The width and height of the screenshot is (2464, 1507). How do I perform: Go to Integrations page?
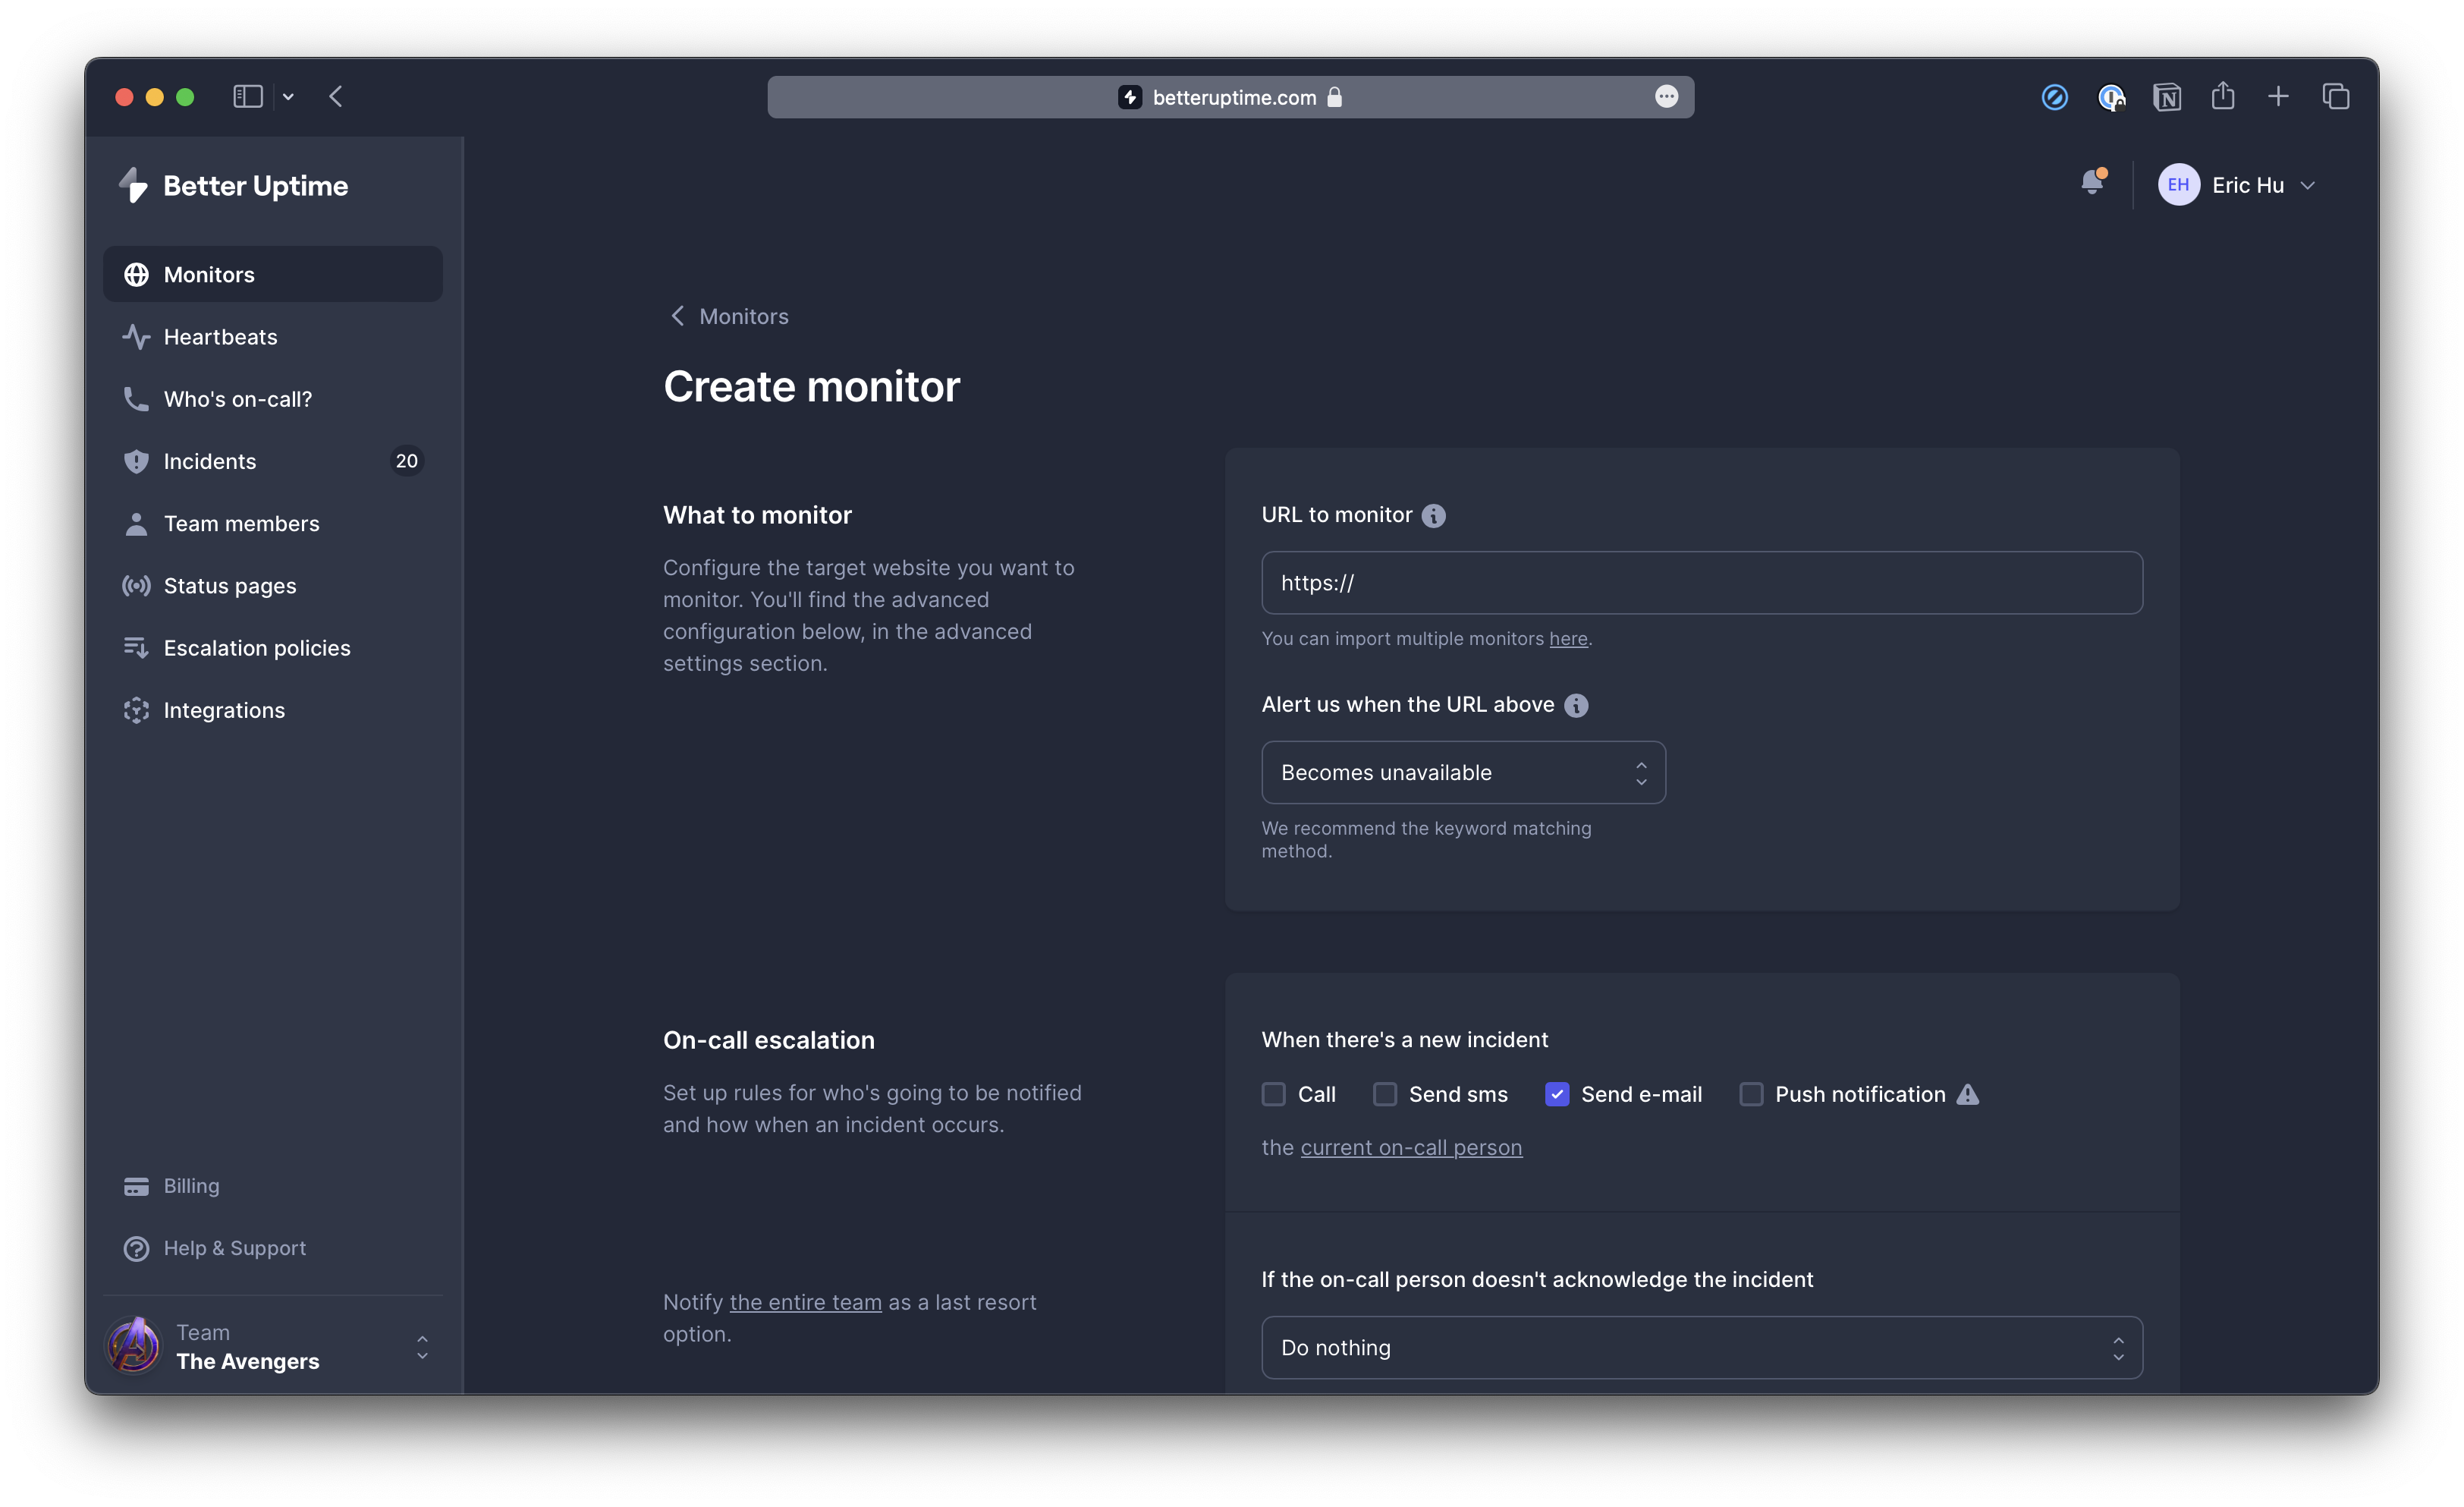pyautogui.click(x=273, y=710)
